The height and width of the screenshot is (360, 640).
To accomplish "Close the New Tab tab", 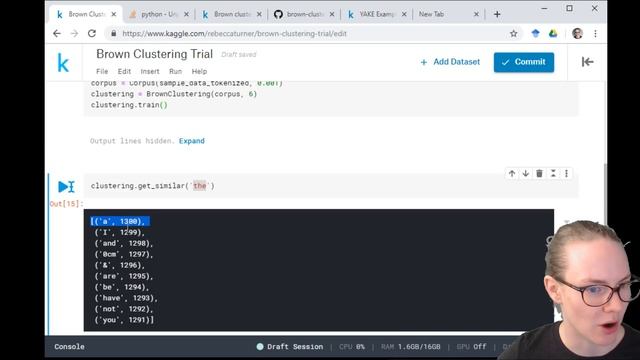I will tap(476, 14).
